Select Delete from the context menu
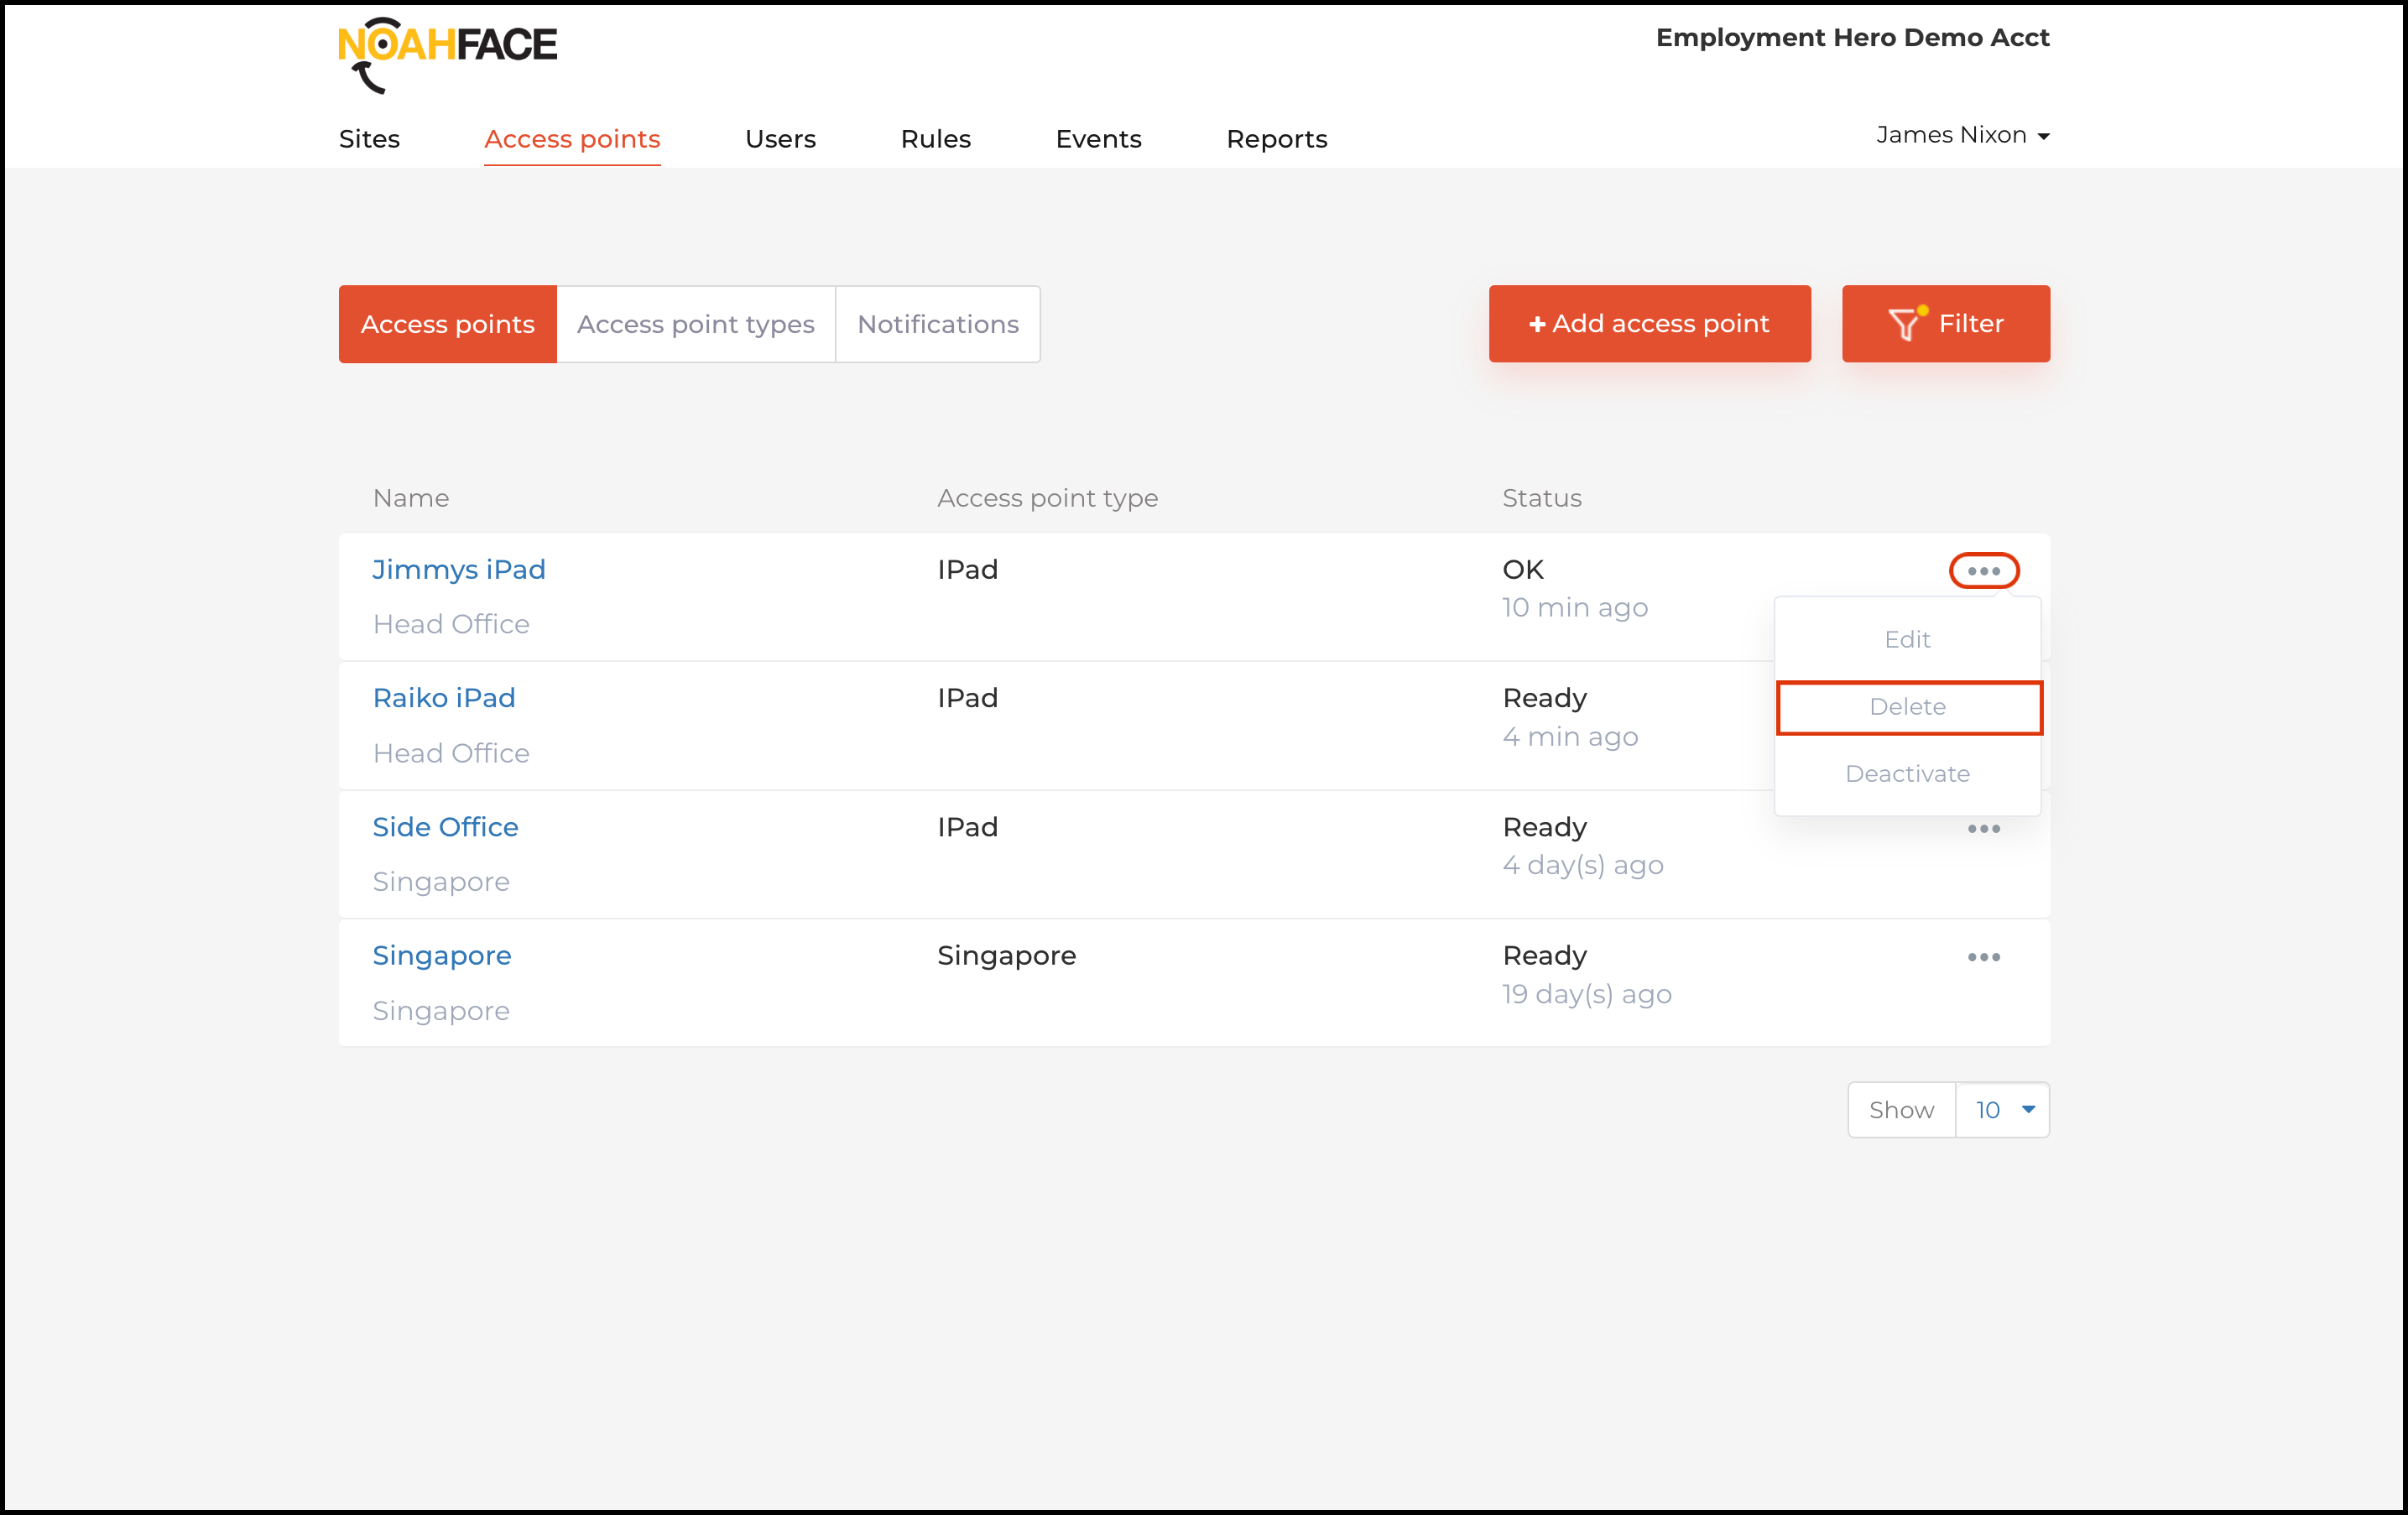 [x=1907, y=707]
